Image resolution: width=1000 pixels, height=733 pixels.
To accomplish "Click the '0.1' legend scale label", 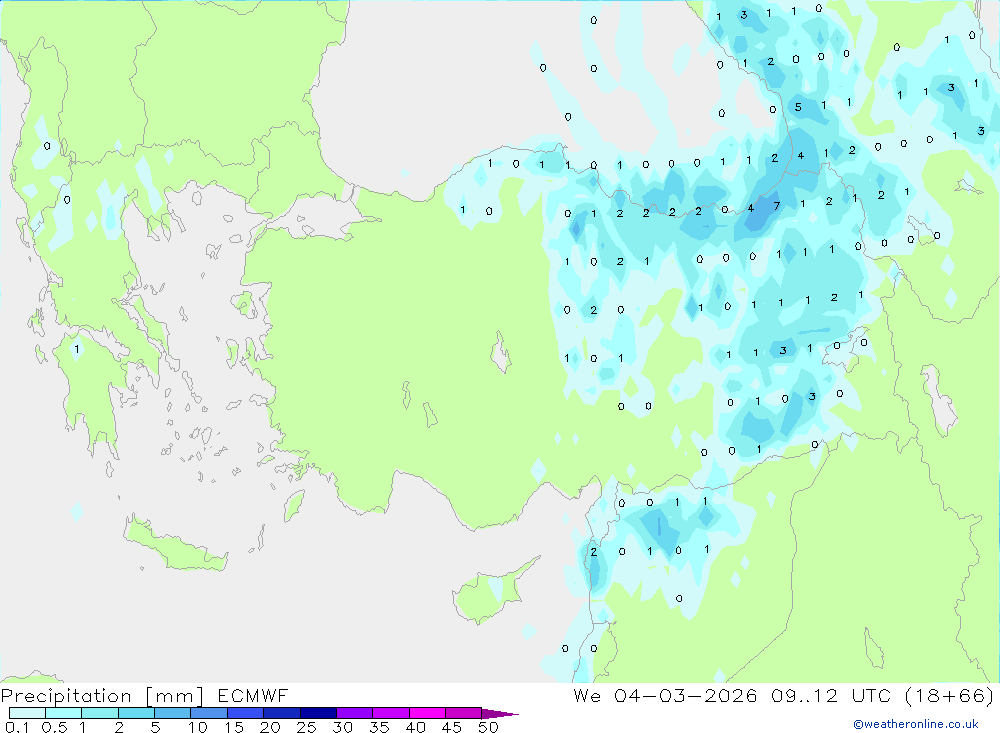I will coord(17,727).
